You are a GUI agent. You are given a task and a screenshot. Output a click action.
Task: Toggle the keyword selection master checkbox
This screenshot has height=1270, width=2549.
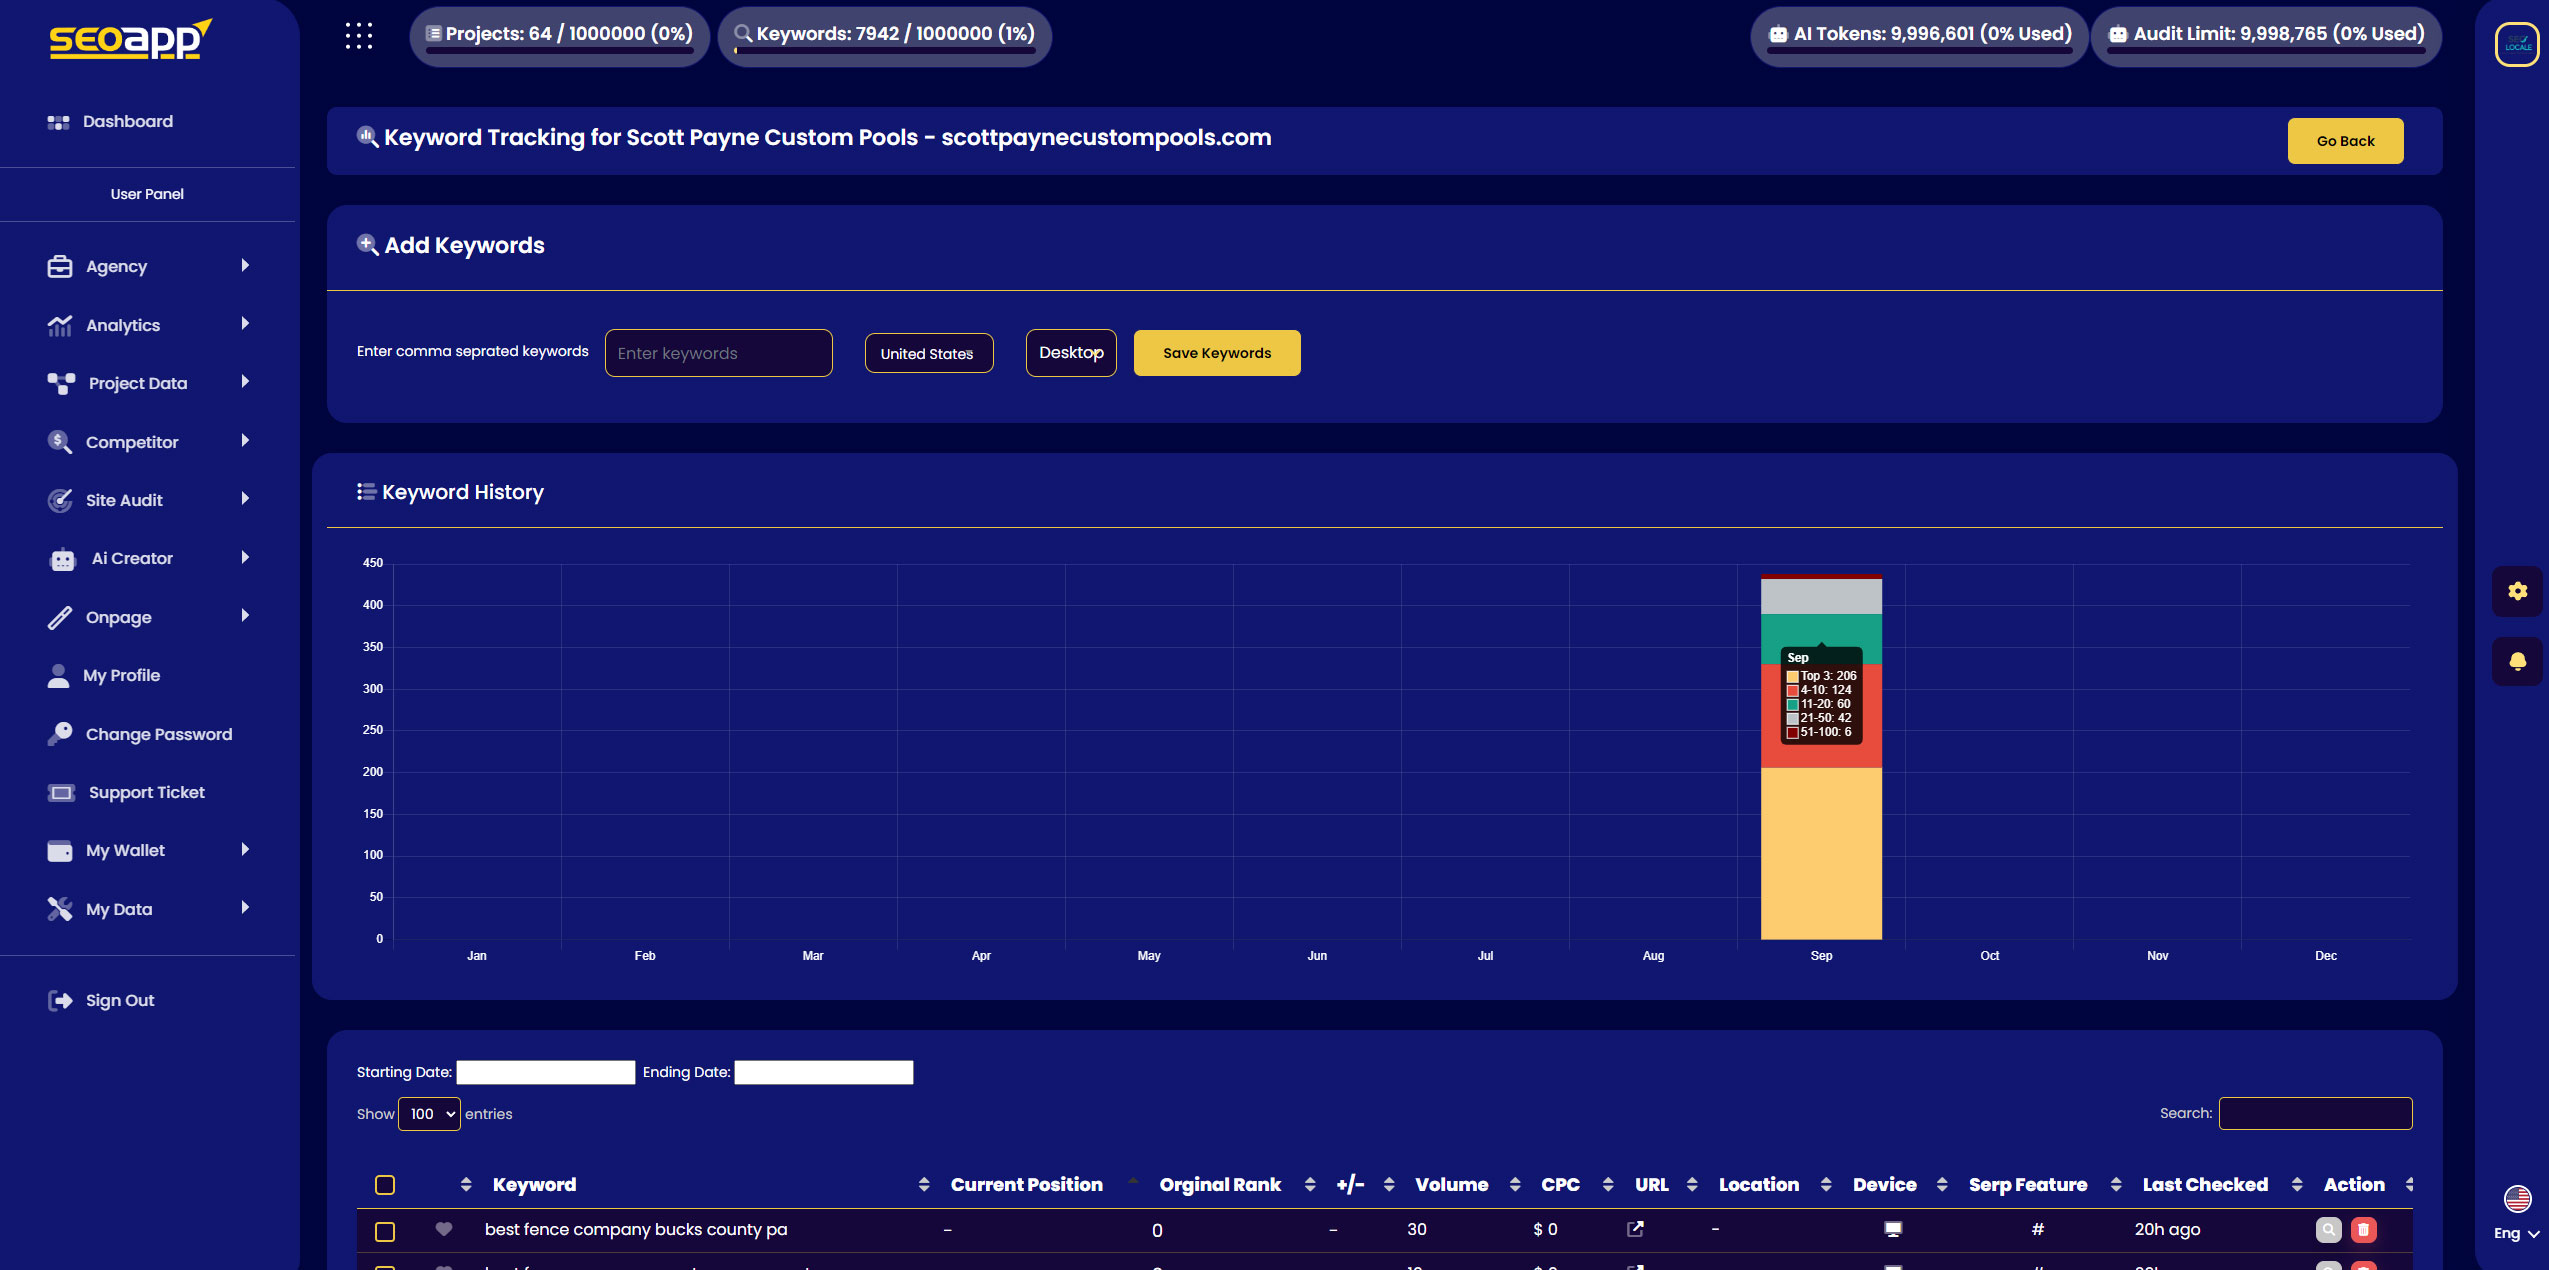(385, 1184)
